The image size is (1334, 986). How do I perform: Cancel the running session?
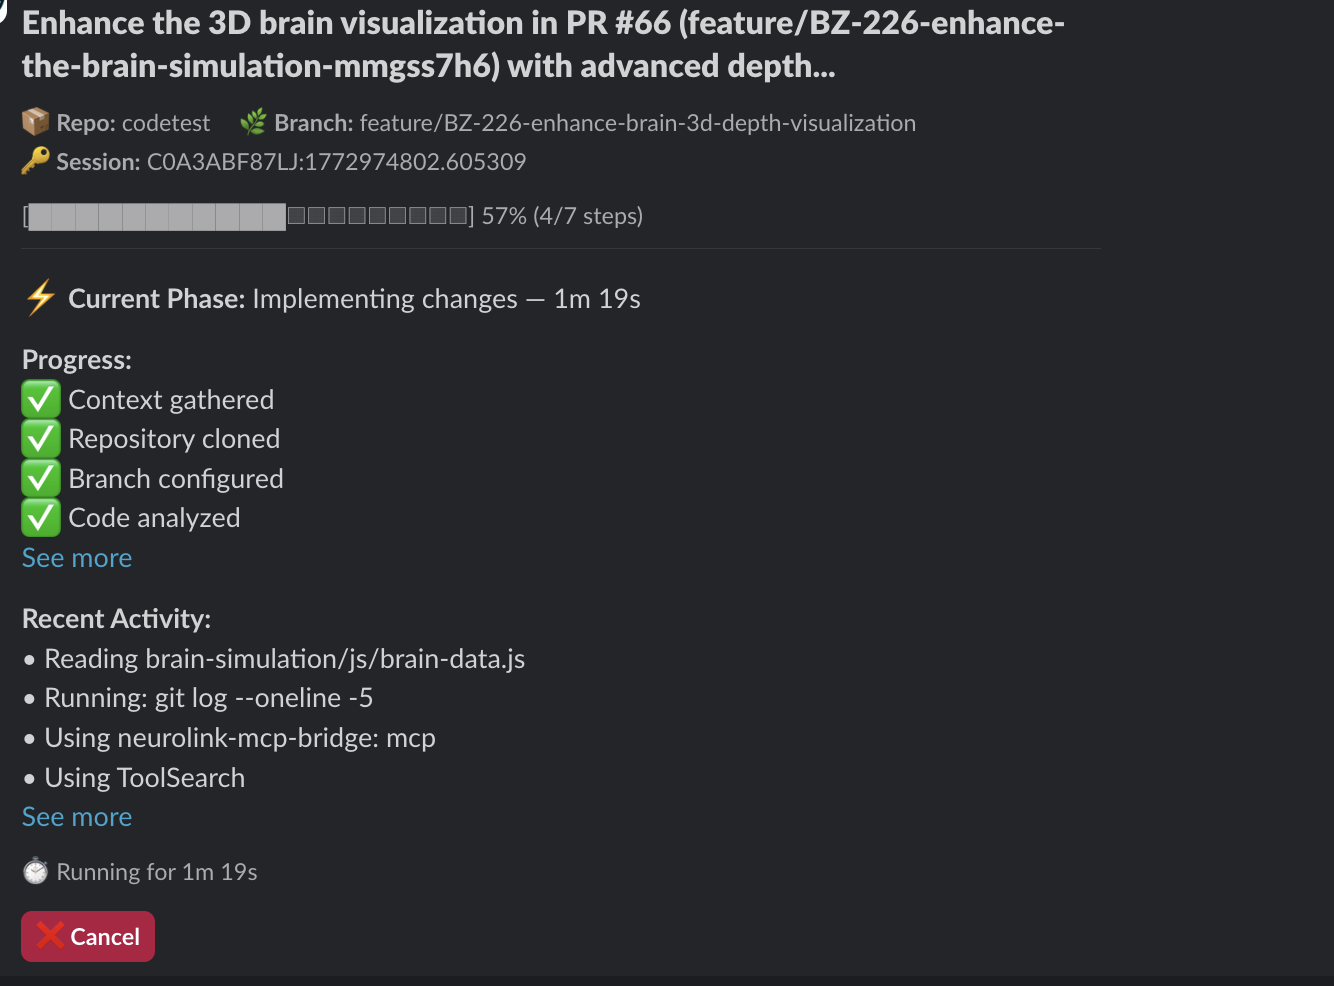(88, 936)
